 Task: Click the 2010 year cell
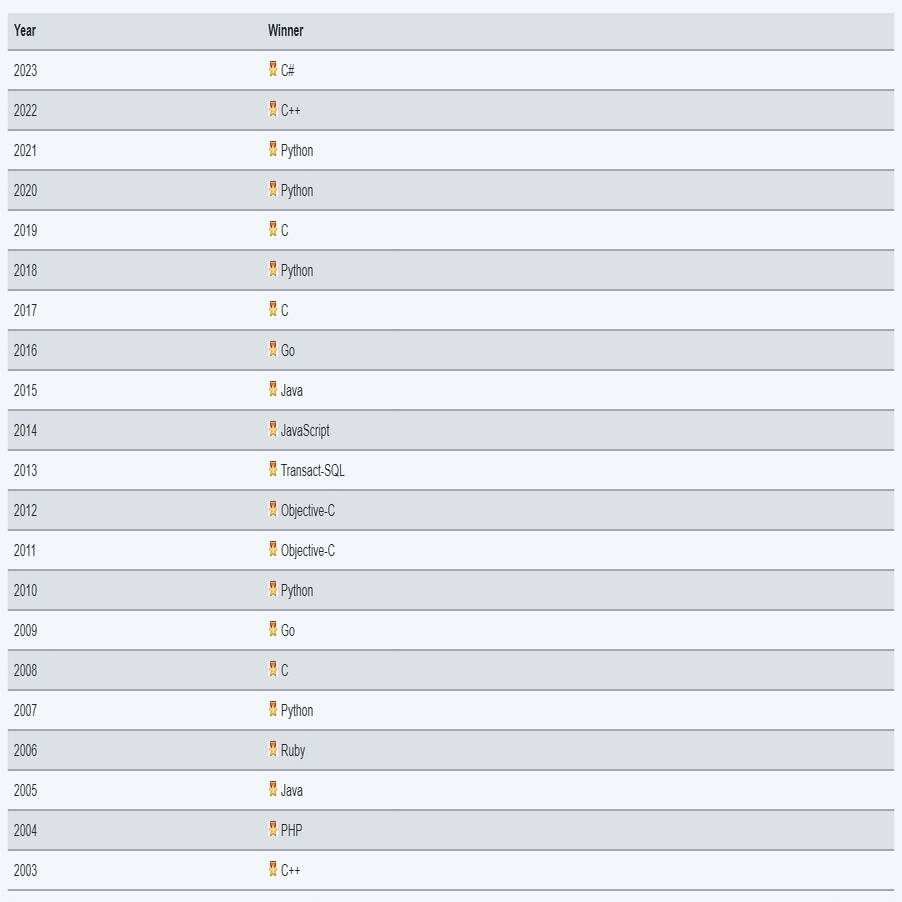coord(25,590)
